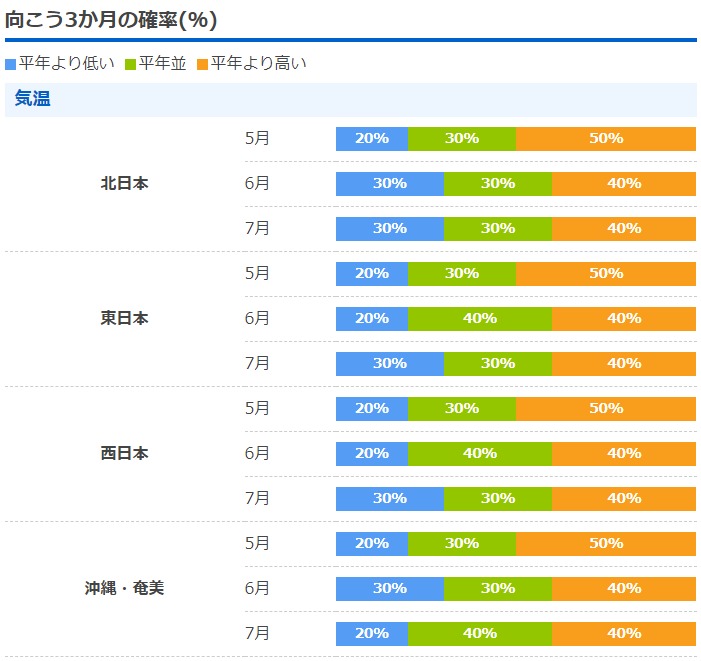Click 沖縄・奄美 7月 green 40% bar segment

[x=480, y=634]
